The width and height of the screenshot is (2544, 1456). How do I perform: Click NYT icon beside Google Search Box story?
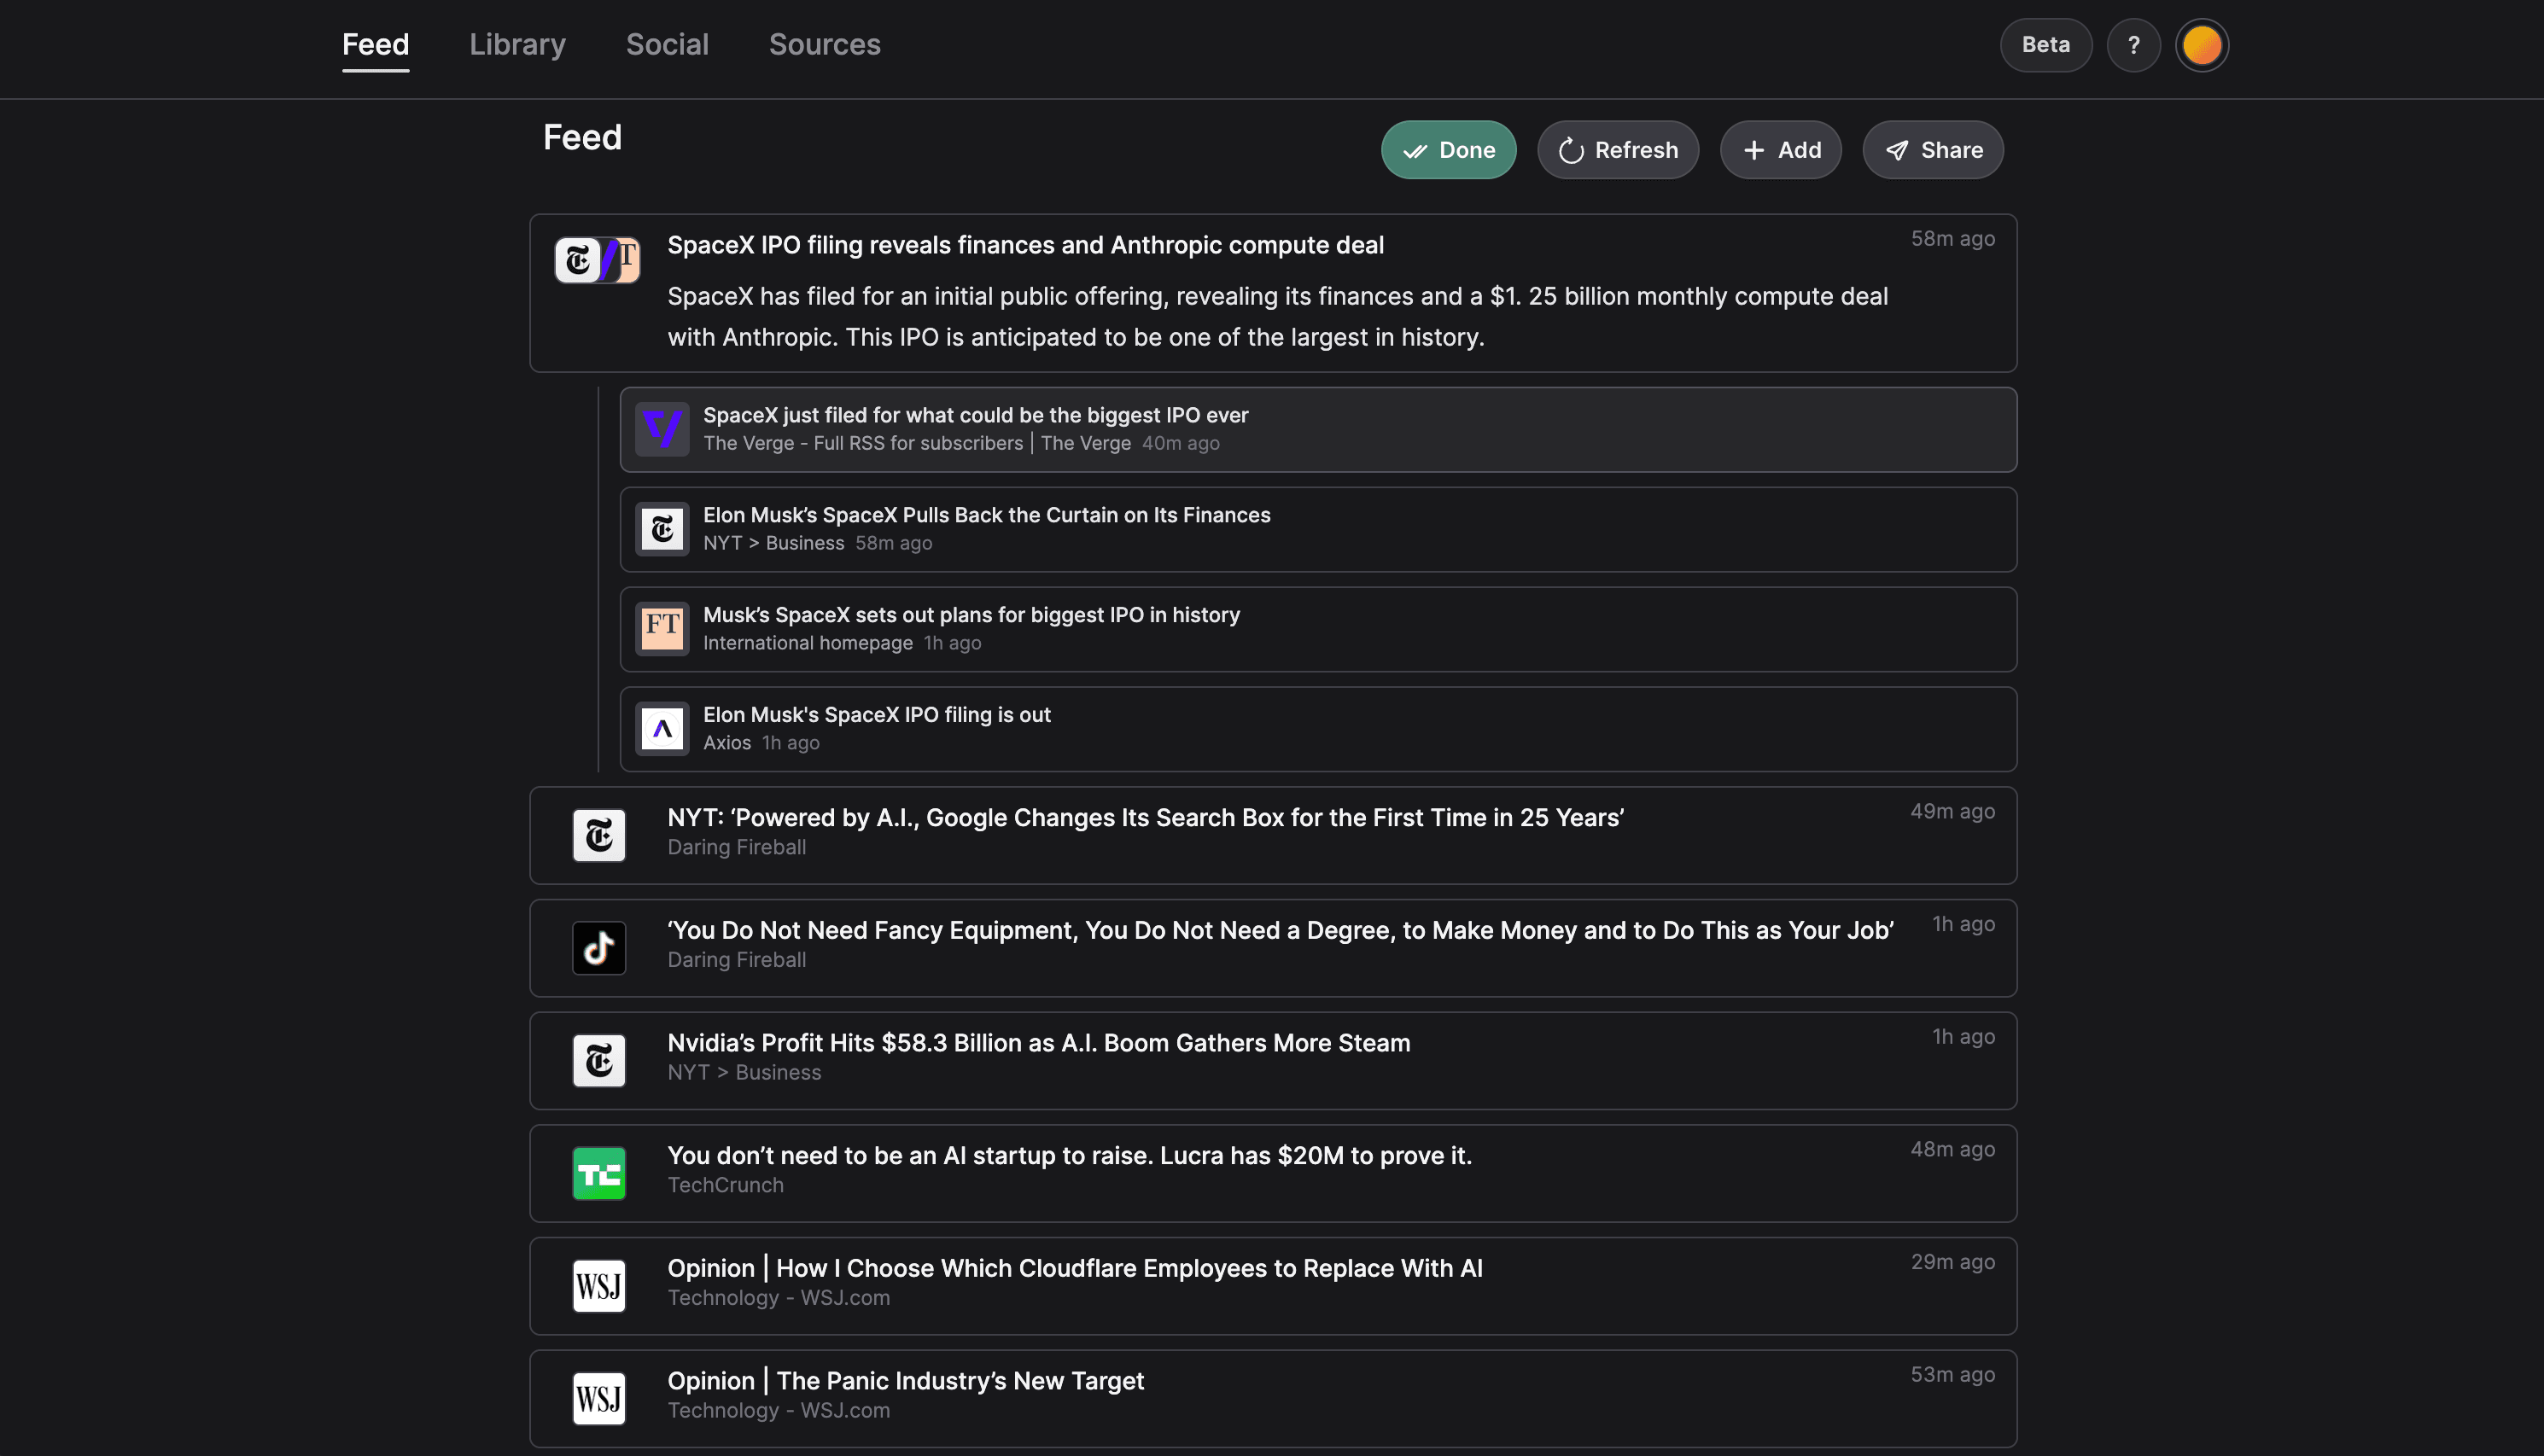coord(599,835)
